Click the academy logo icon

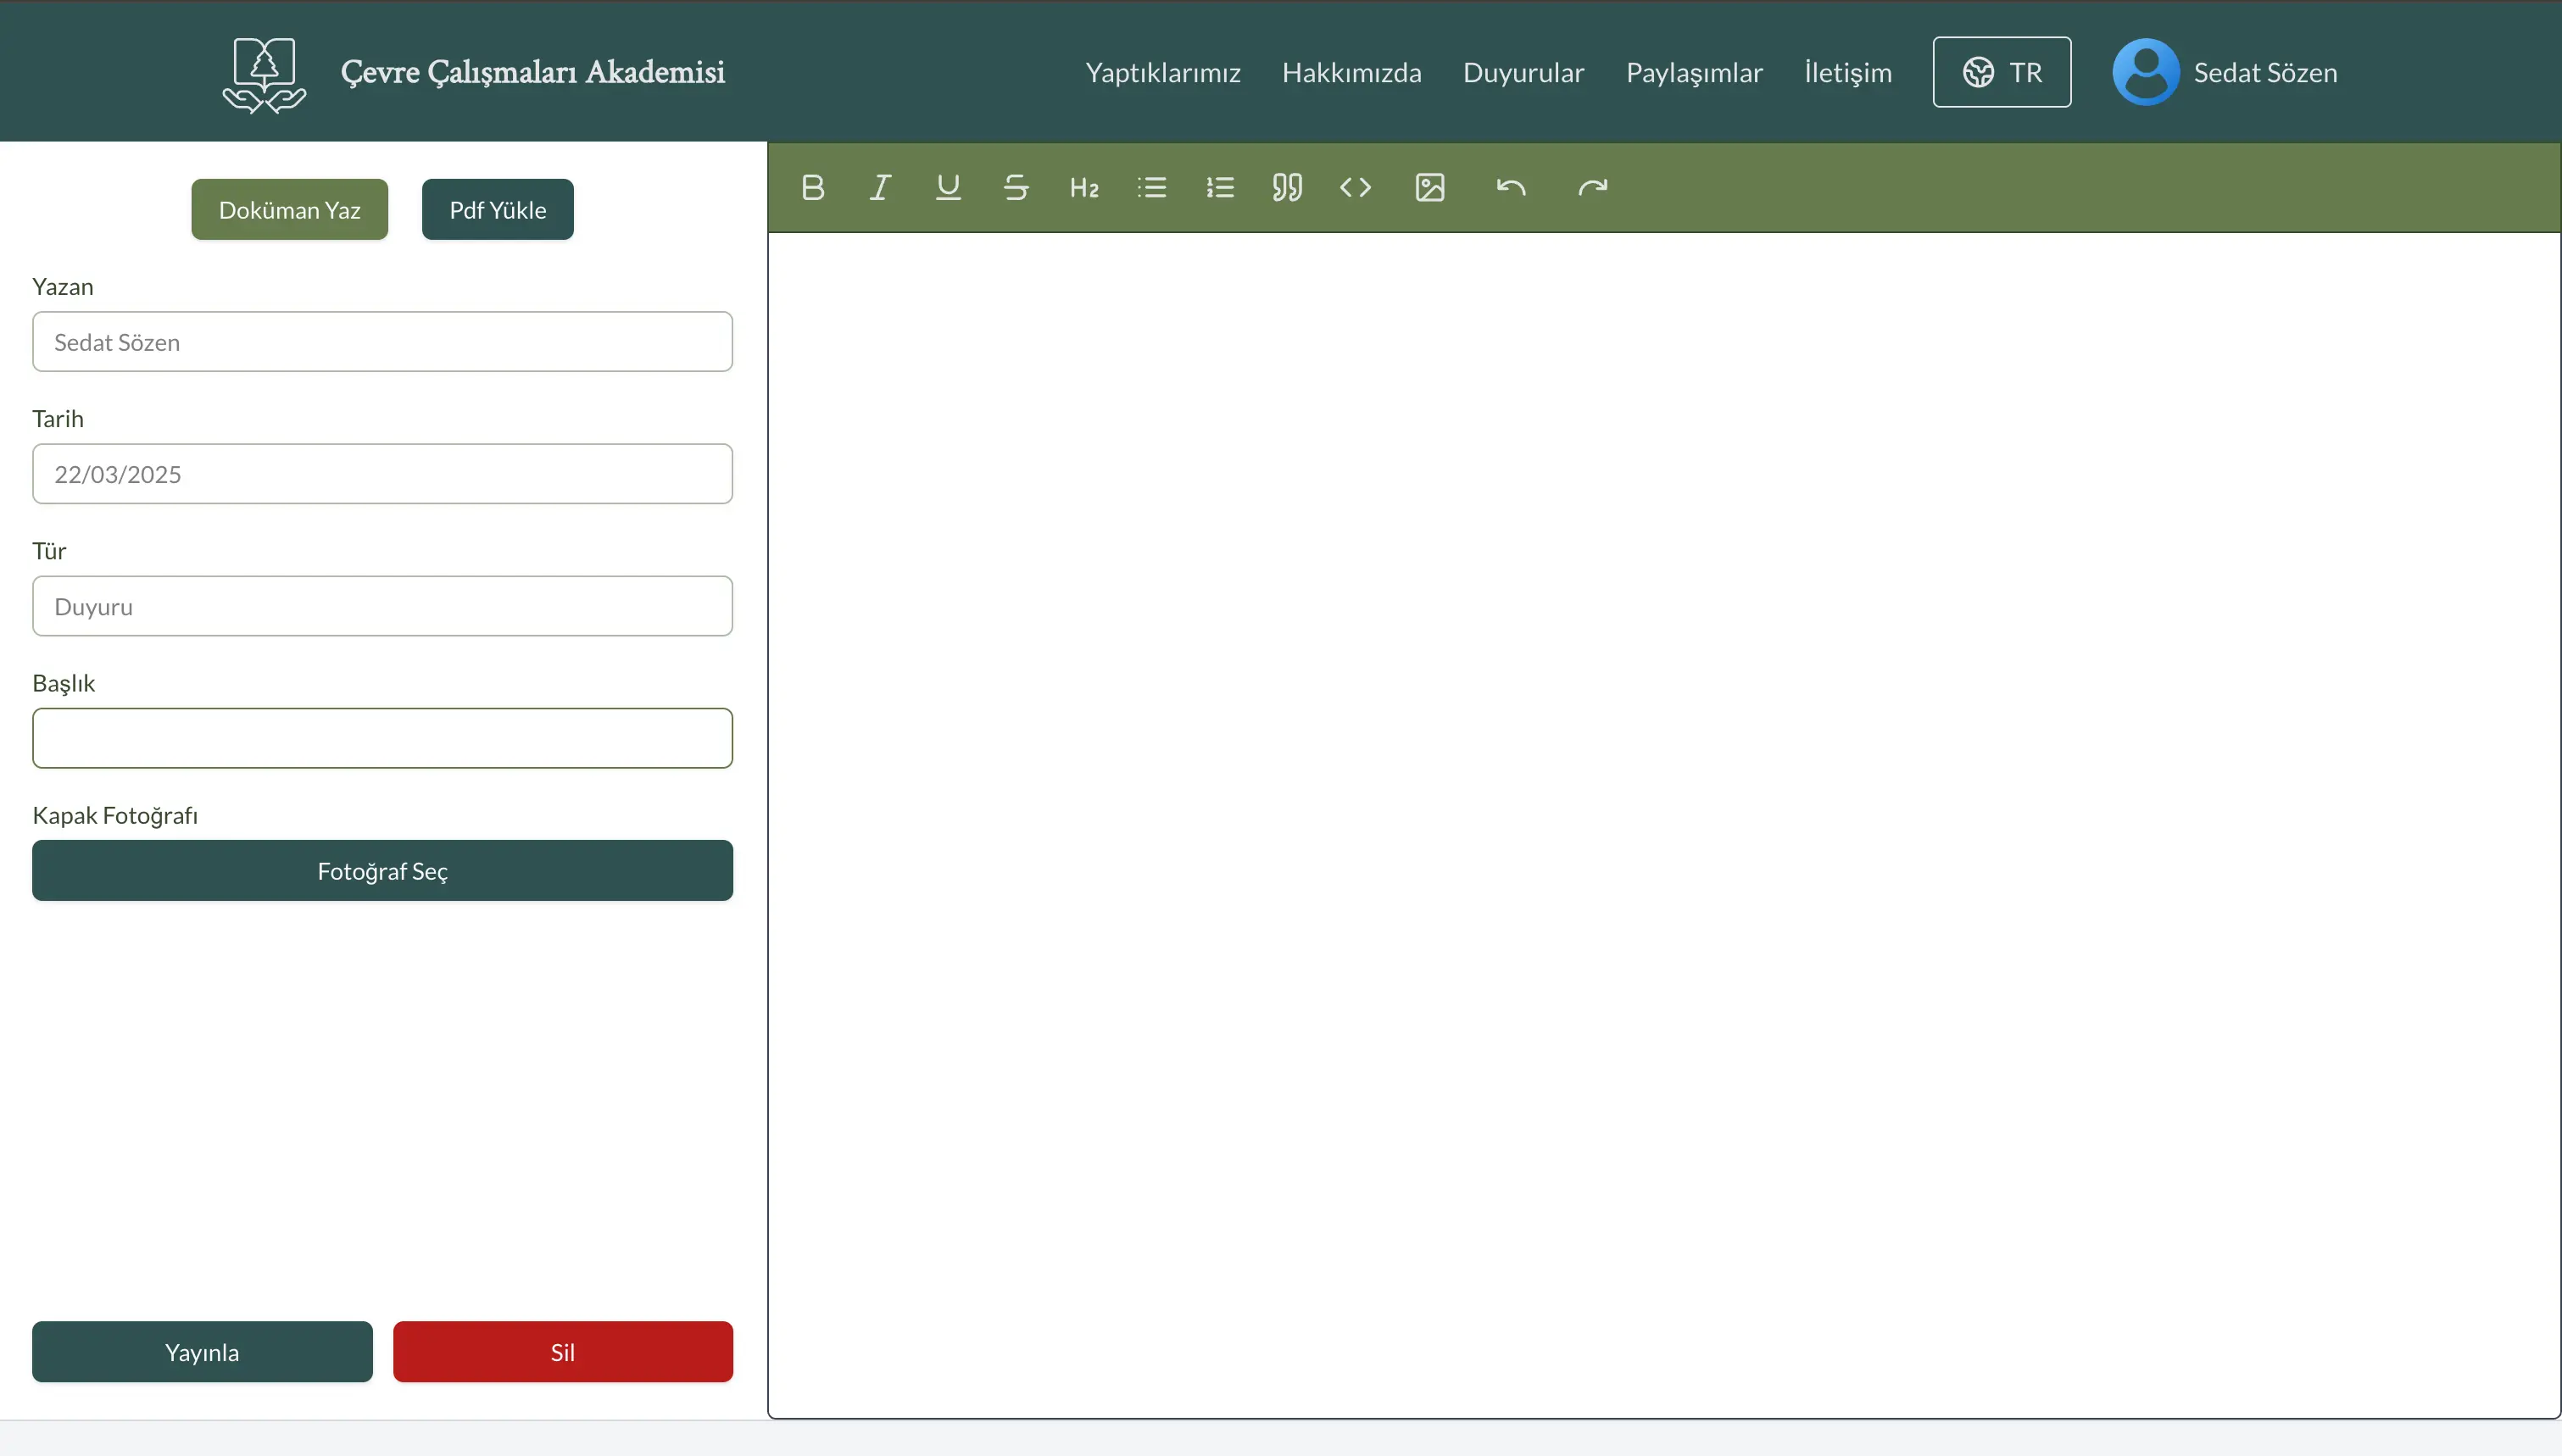tap(264, 75)
